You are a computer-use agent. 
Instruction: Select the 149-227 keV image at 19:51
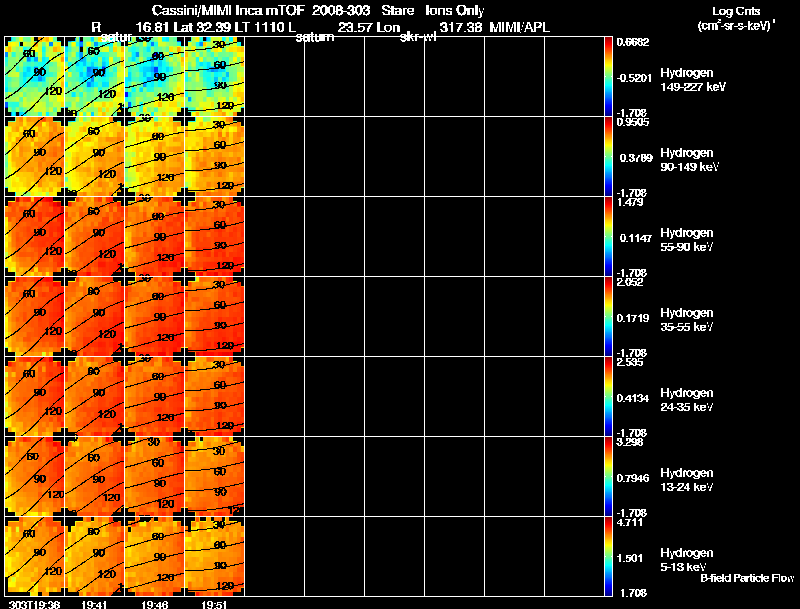click(x=214, y=76)
